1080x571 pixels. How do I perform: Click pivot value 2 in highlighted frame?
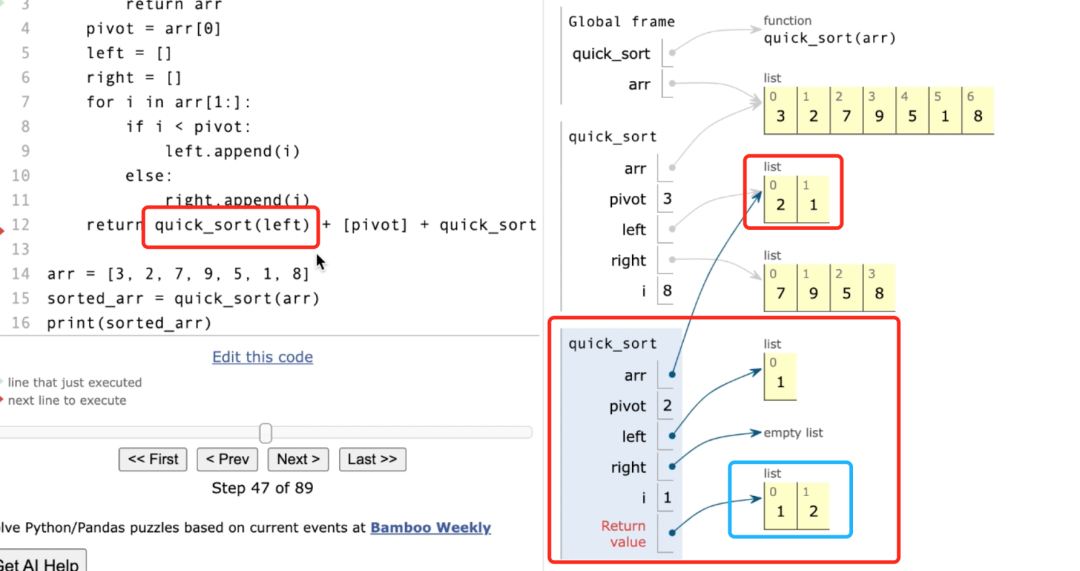click(x=667, y=406)
